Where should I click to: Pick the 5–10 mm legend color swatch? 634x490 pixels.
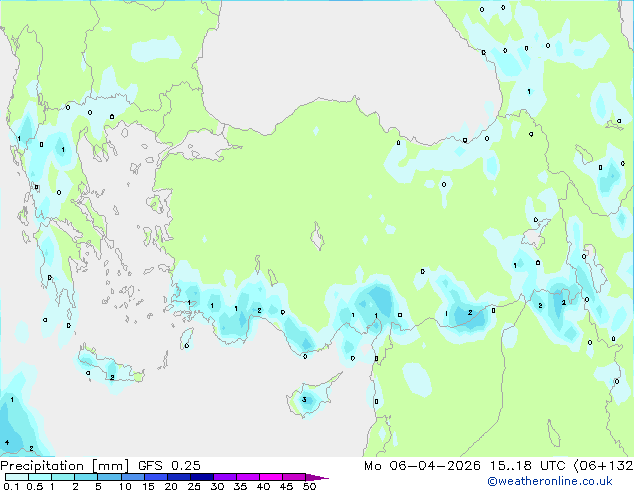click(x=109, y=477)
